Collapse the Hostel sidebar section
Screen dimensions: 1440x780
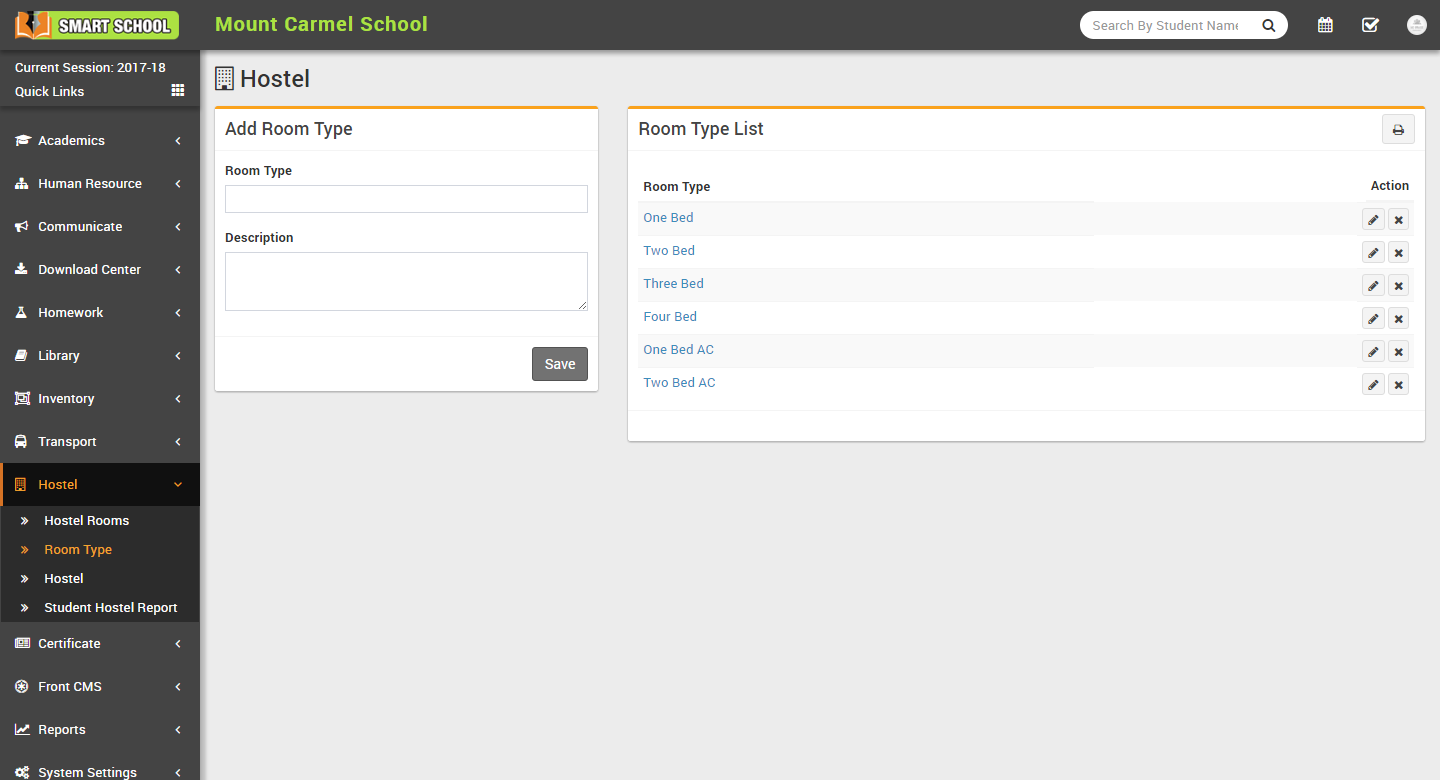coord(99,485)
